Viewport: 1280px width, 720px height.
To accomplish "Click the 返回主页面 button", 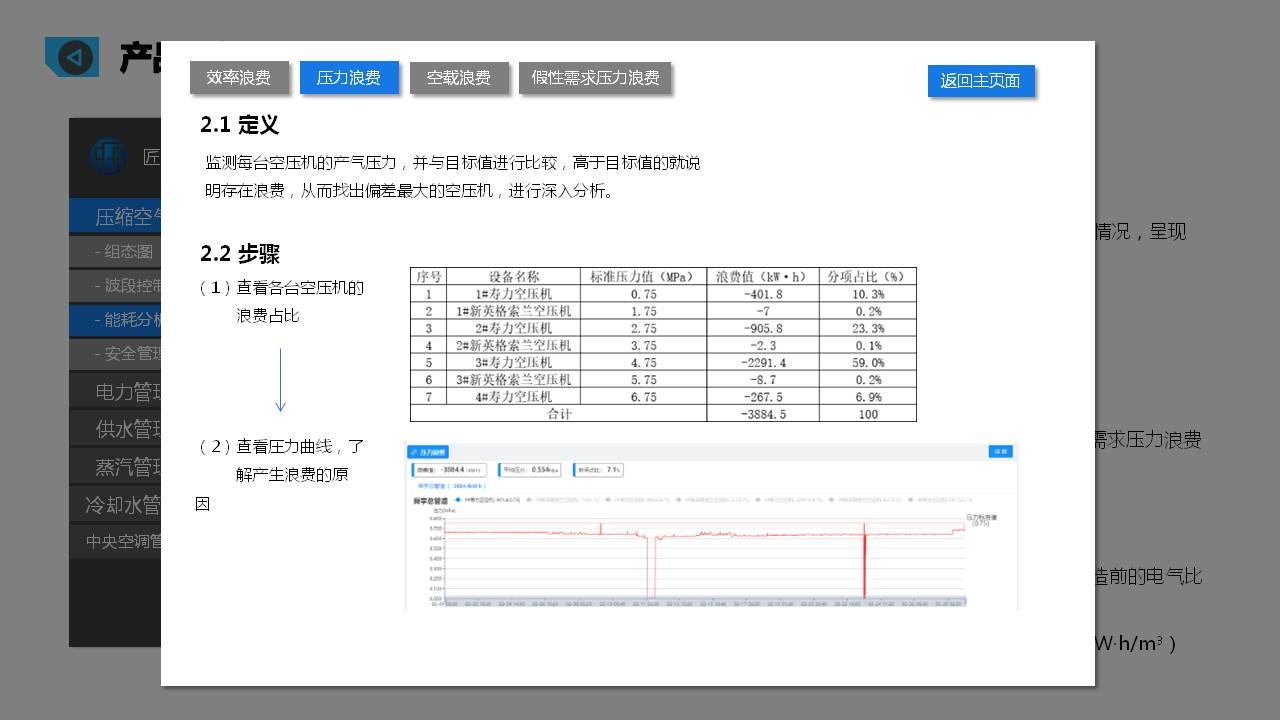I will 980,81.
